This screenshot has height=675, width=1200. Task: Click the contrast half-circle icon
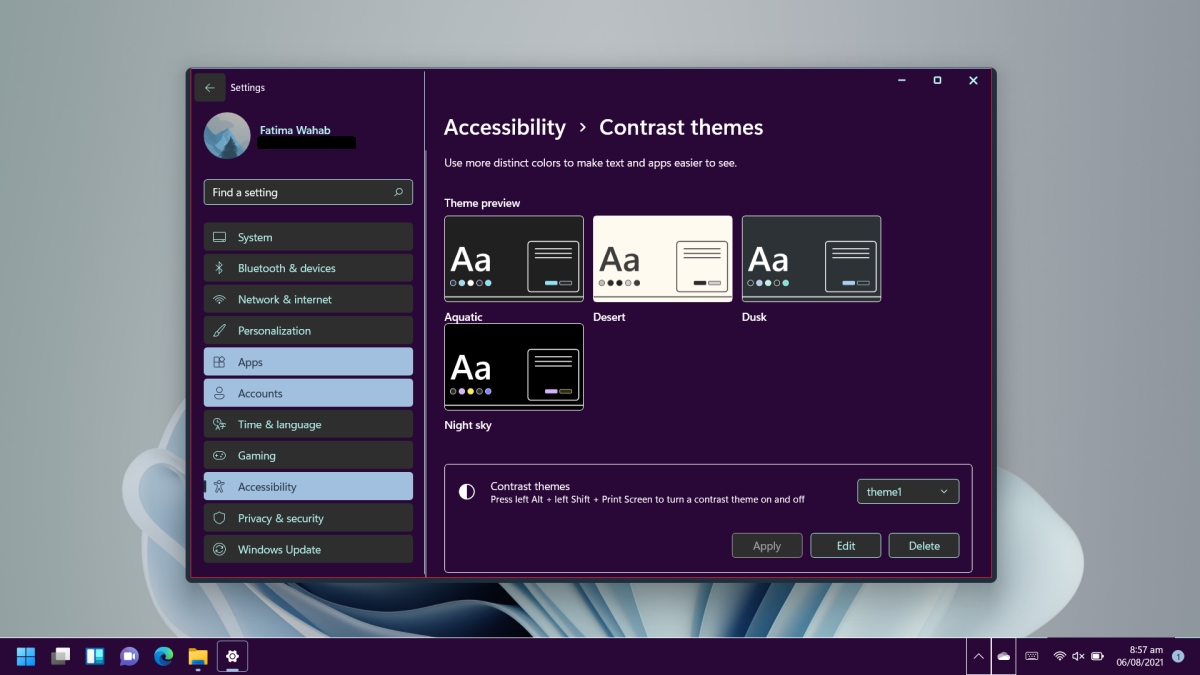[x=467, y=492]
